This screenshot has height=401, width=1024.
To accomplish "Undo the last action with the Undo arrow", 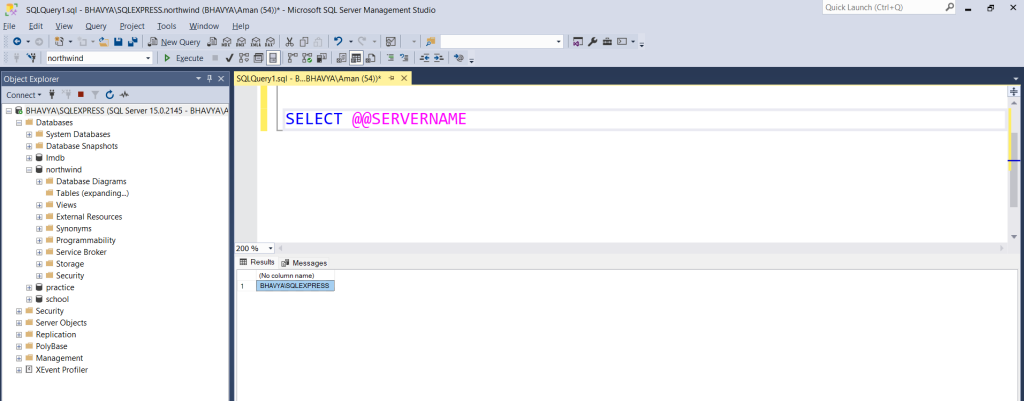I will [338, 42].
